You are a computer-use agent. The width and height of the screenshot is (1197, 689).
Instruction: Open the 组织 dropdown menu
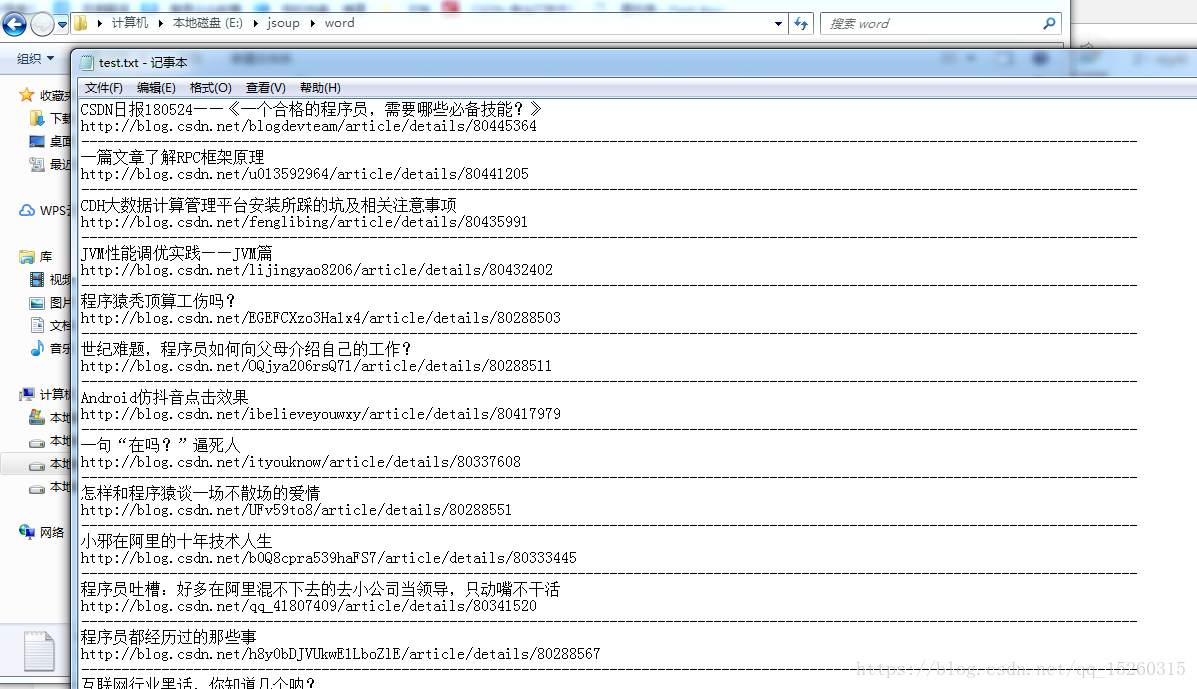pos(36,58)
